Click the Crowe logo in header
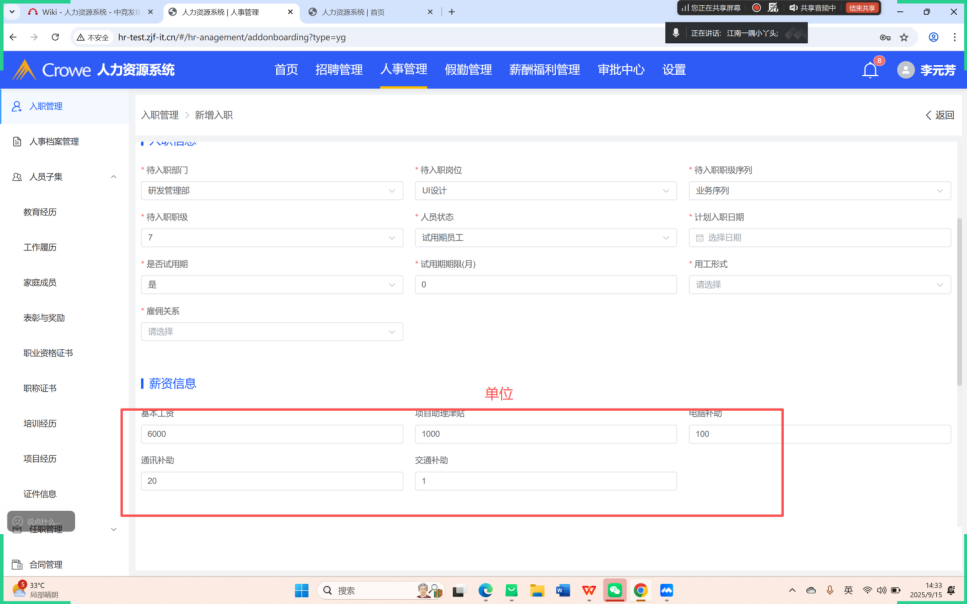This screenshot has height=605, width=968. point(52,70)
